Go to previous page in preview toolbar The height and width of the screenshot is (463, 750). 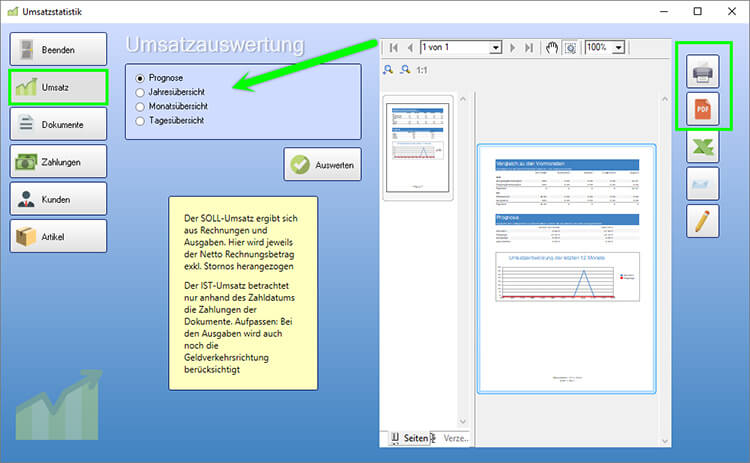pos(410,47)
